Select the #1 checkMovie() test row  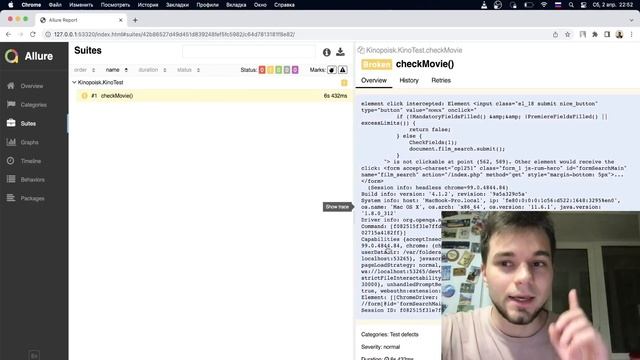coord(214,96)
